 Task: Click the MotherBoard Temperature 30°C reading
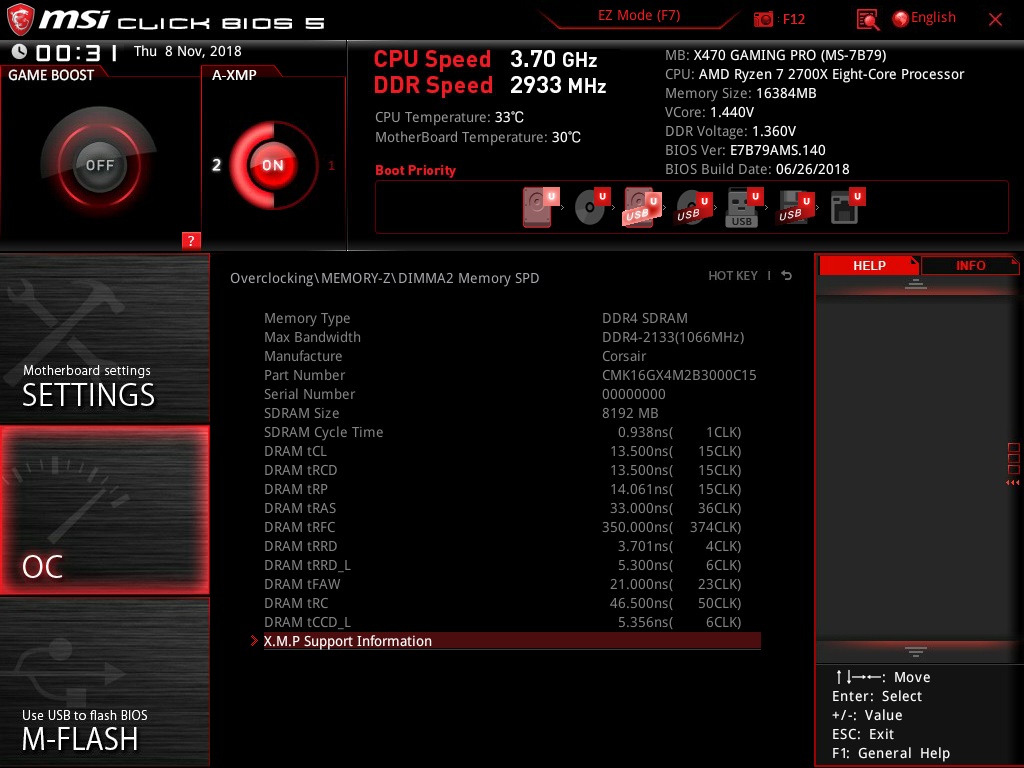478,137
